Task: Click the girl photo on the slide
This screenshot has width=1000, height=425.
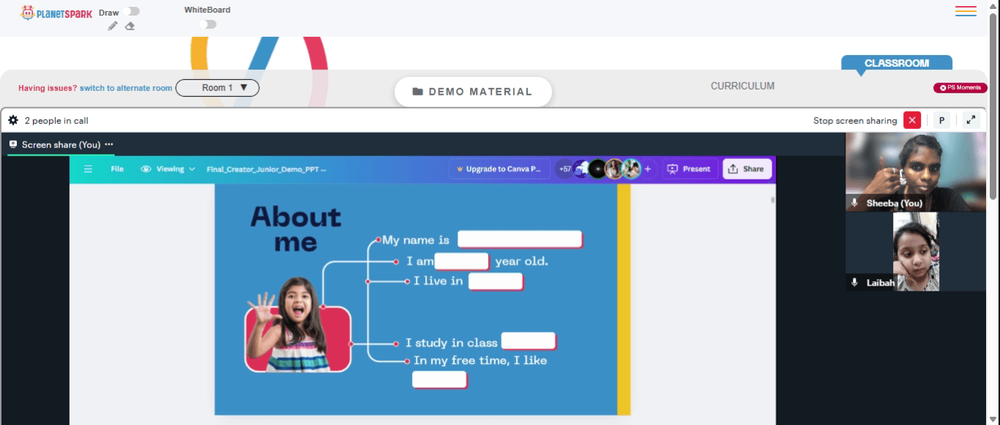Action: click(x=298, y=325)
